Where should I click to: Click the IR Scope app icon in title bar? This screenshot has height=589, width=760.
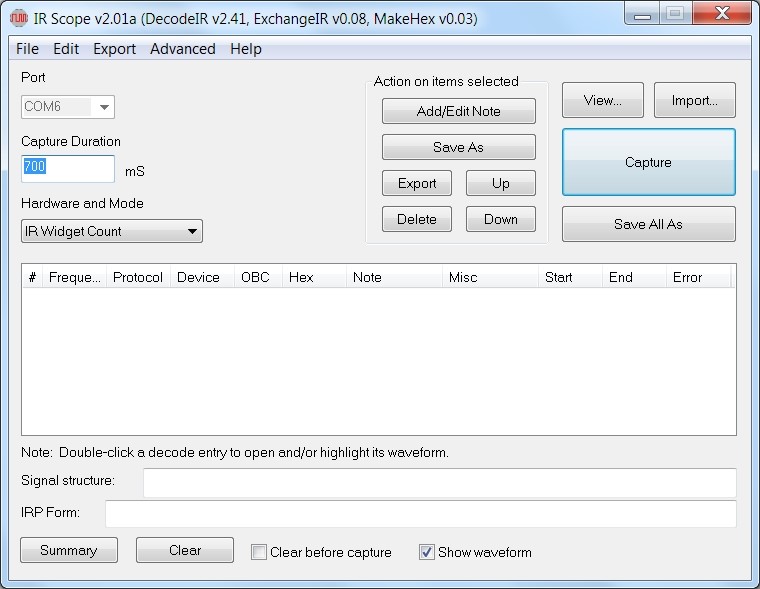pyautogui.click(x=18, y=19)
